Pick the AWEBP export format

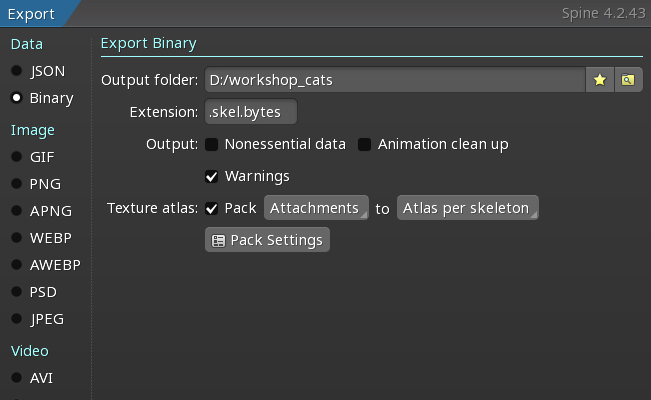click(x=17, y=265)
